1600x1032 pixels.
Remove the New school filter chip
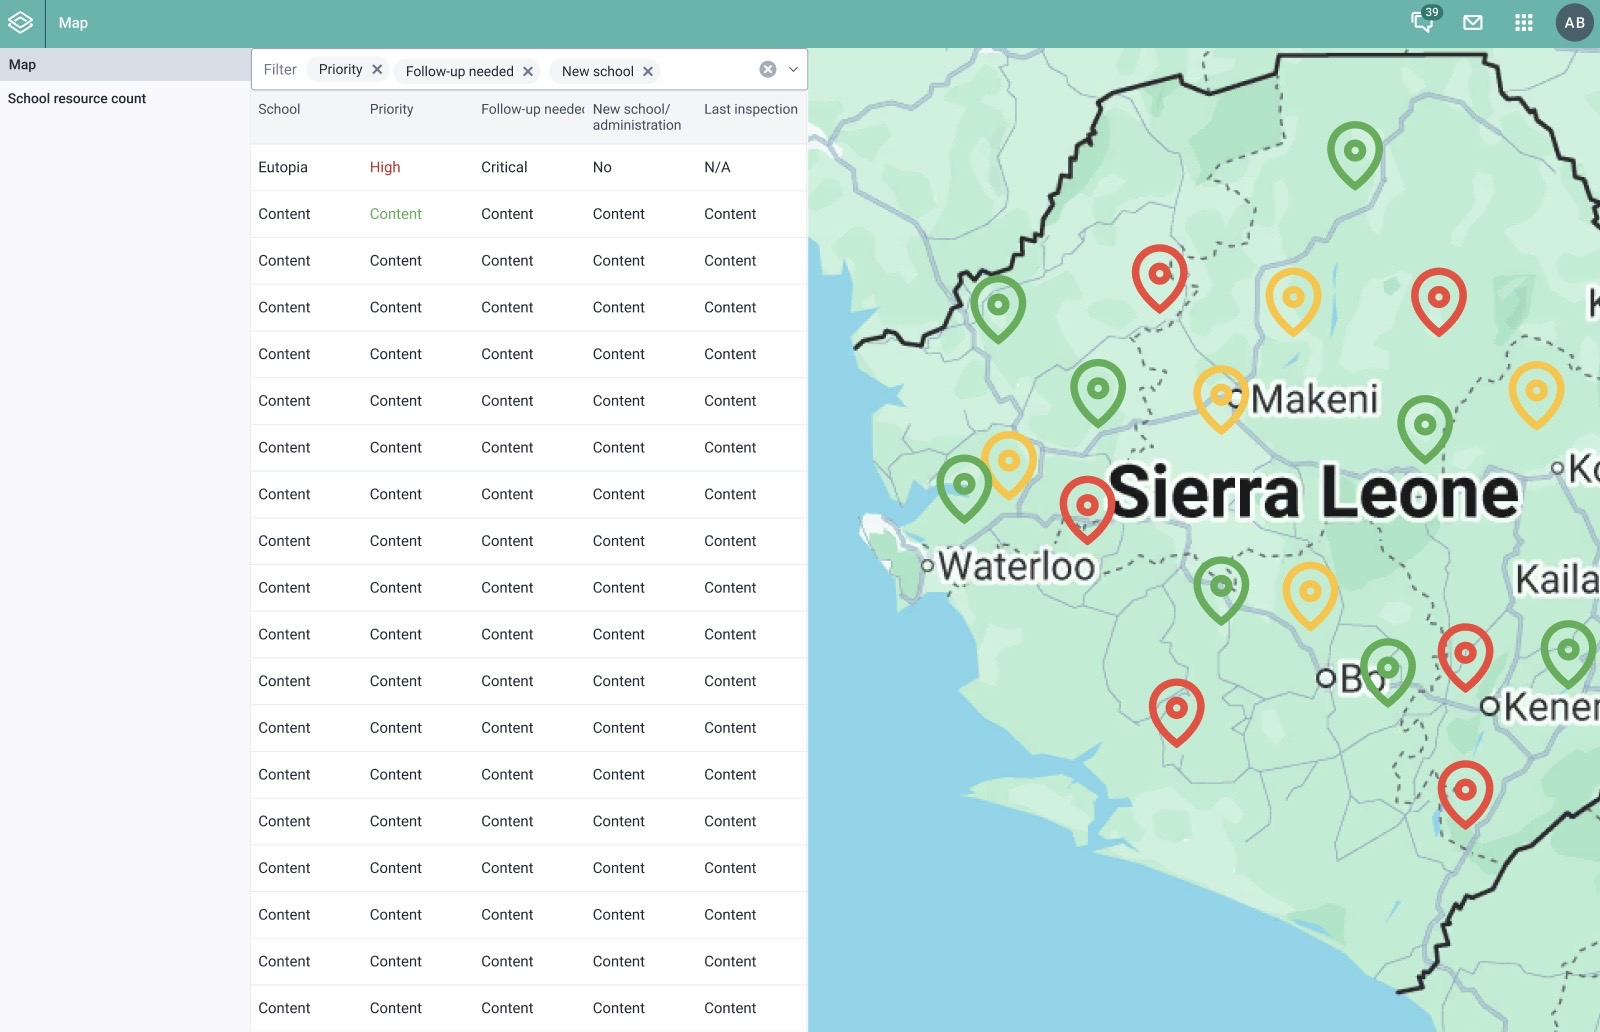tap(649, 71)
